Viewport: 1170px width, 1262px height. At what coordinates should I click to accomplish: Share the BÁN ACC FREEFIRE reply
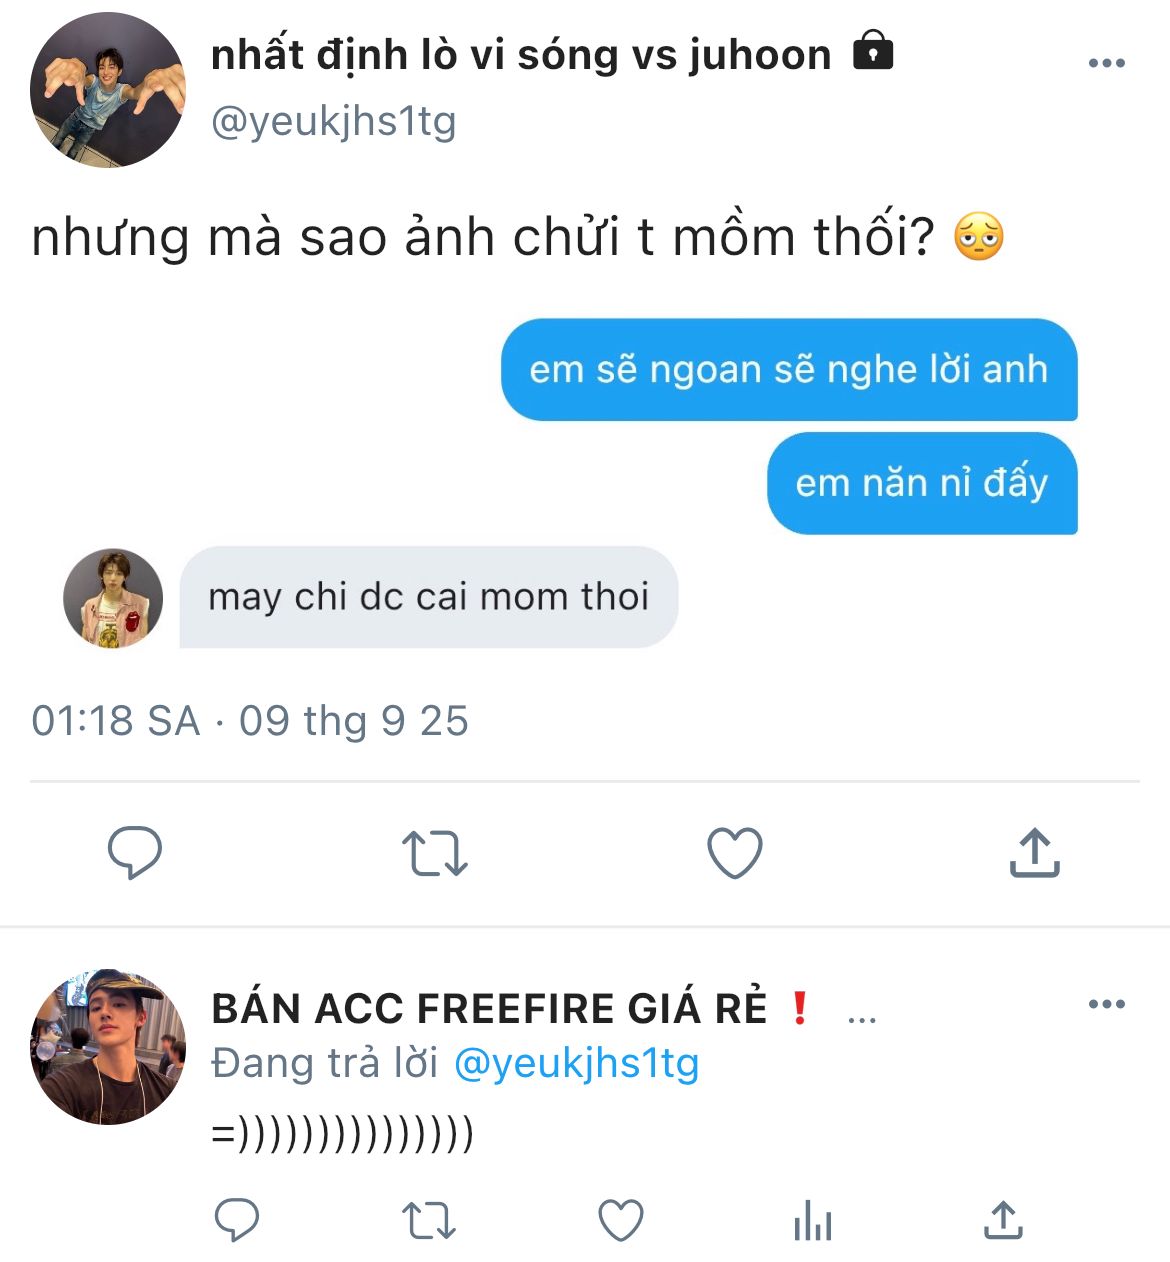click(1003, 1220)
